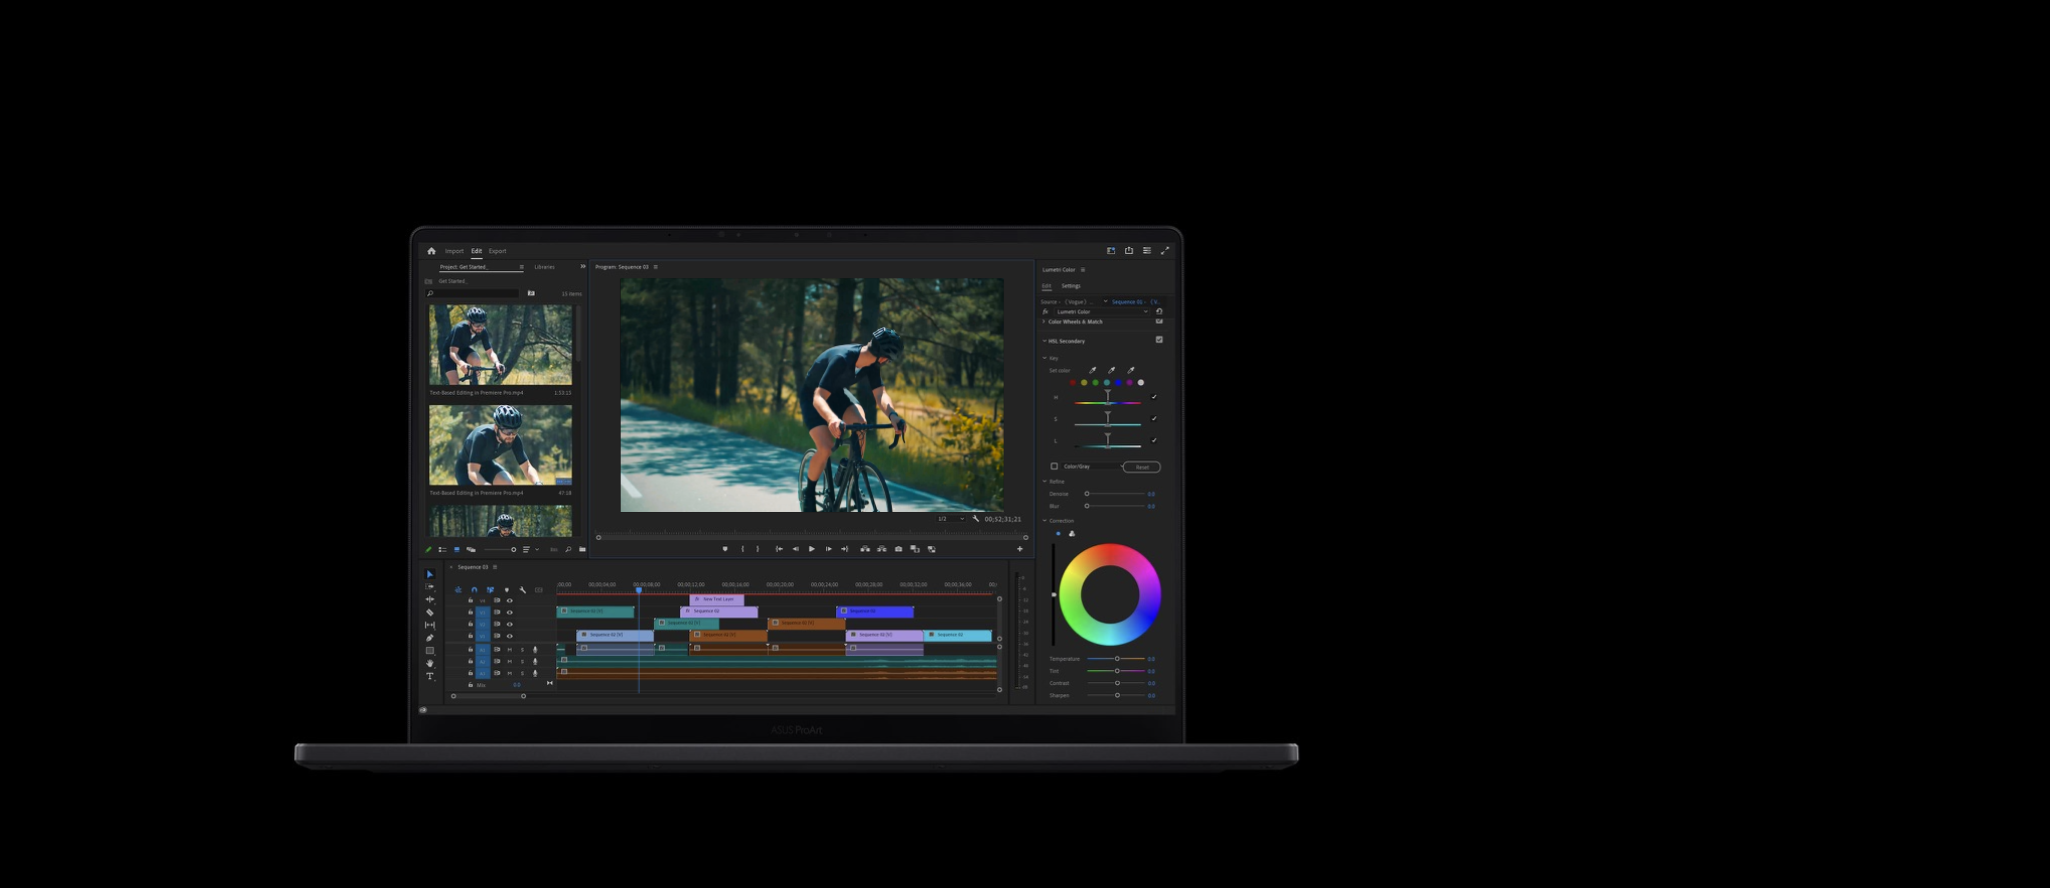This screenshot has width=2050, height=888.
Task: Select the Type tool
Action: click(x=430, y=676)
